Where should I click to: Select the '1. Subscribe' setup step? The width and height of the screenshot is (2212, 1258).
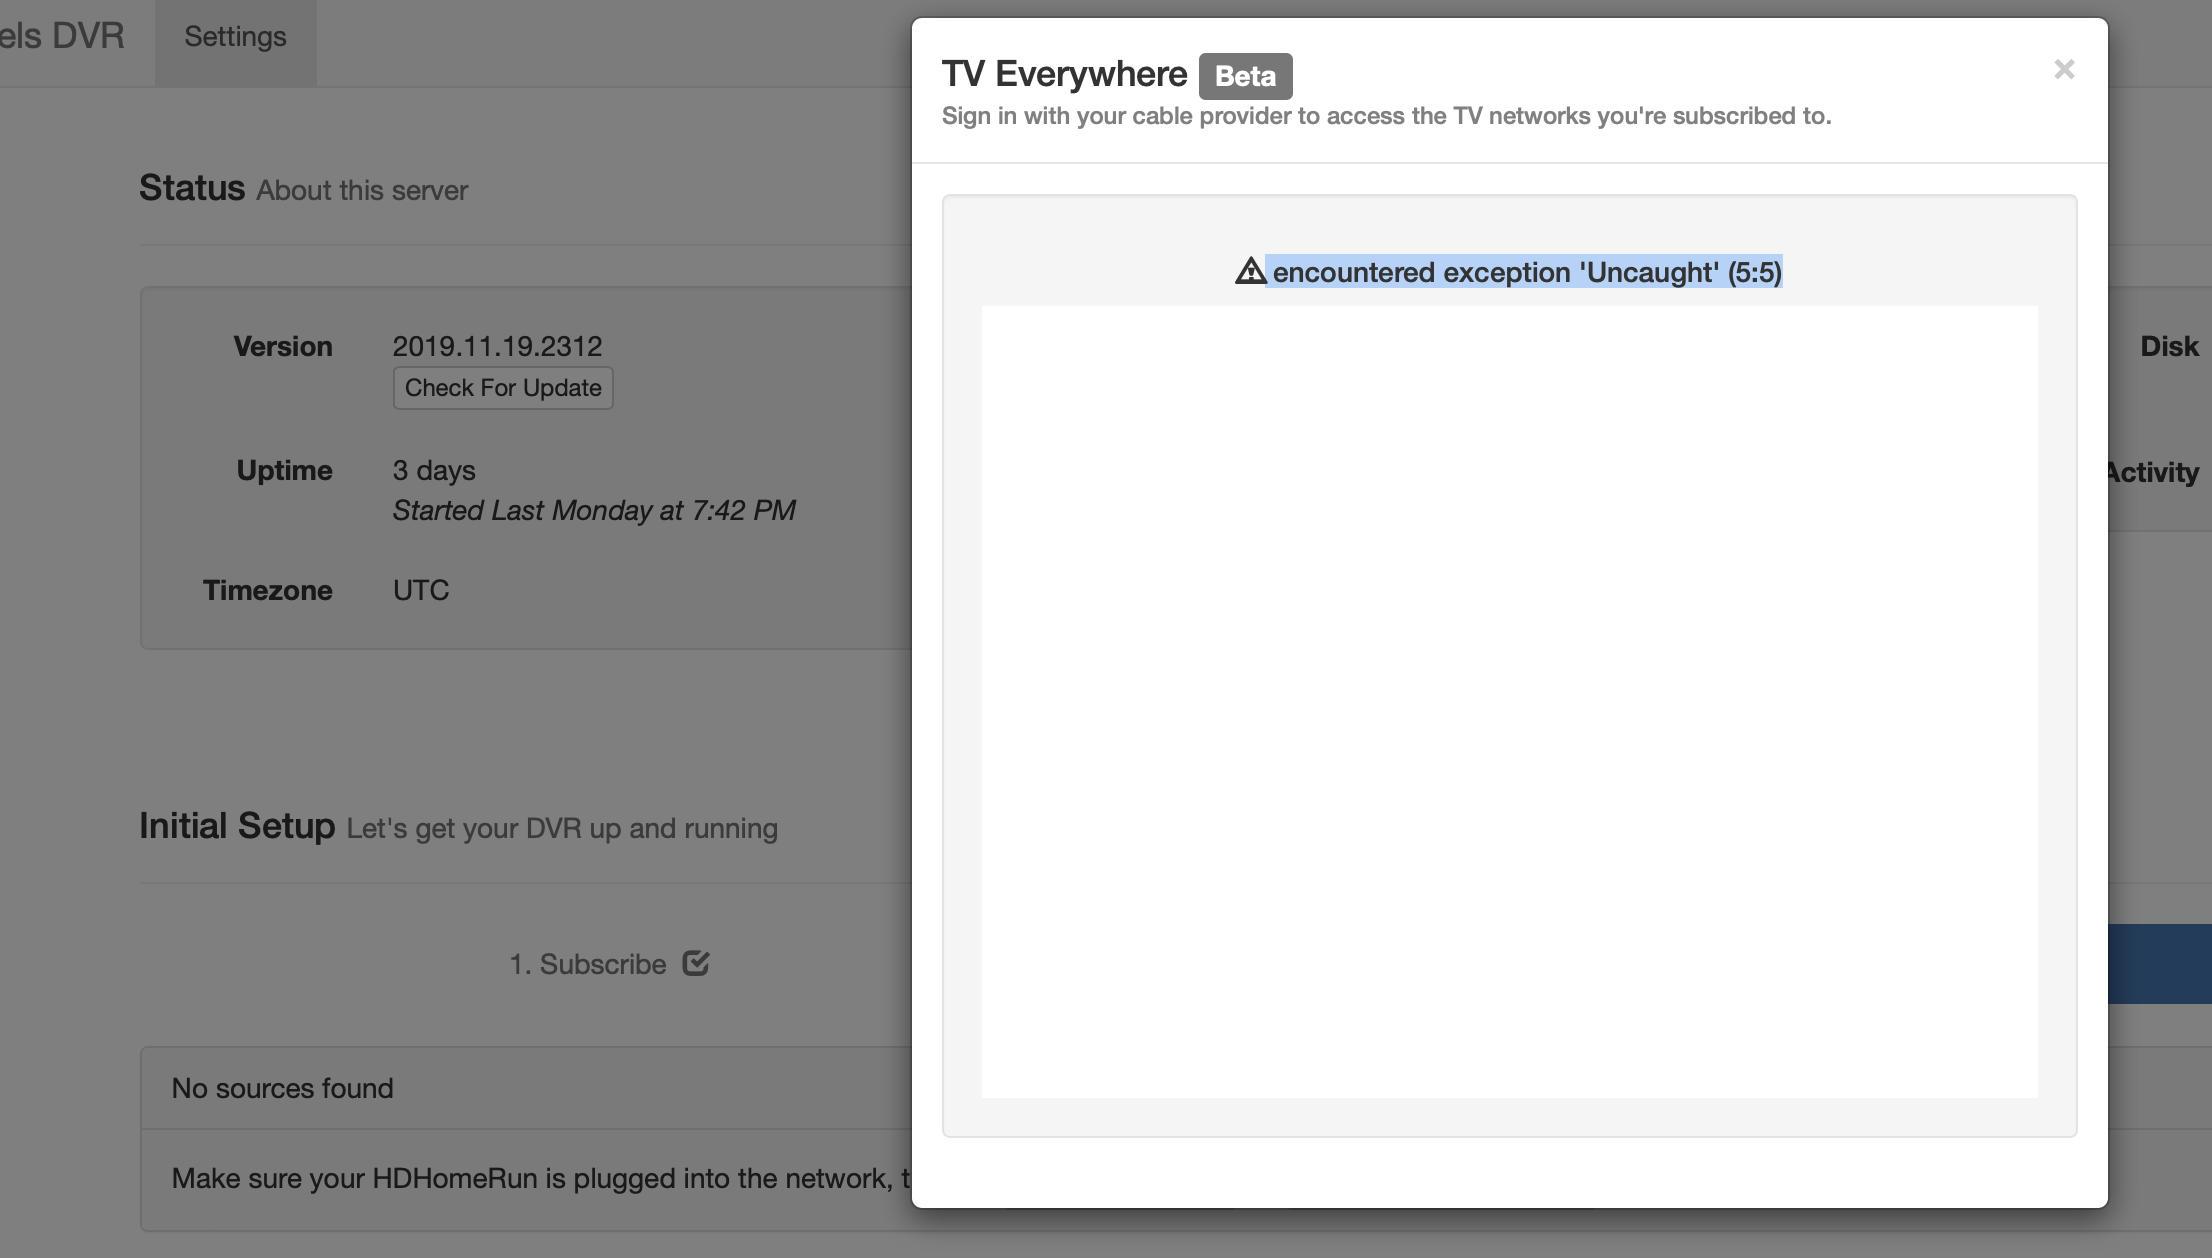pyautogui.click(x=588, y=964)
